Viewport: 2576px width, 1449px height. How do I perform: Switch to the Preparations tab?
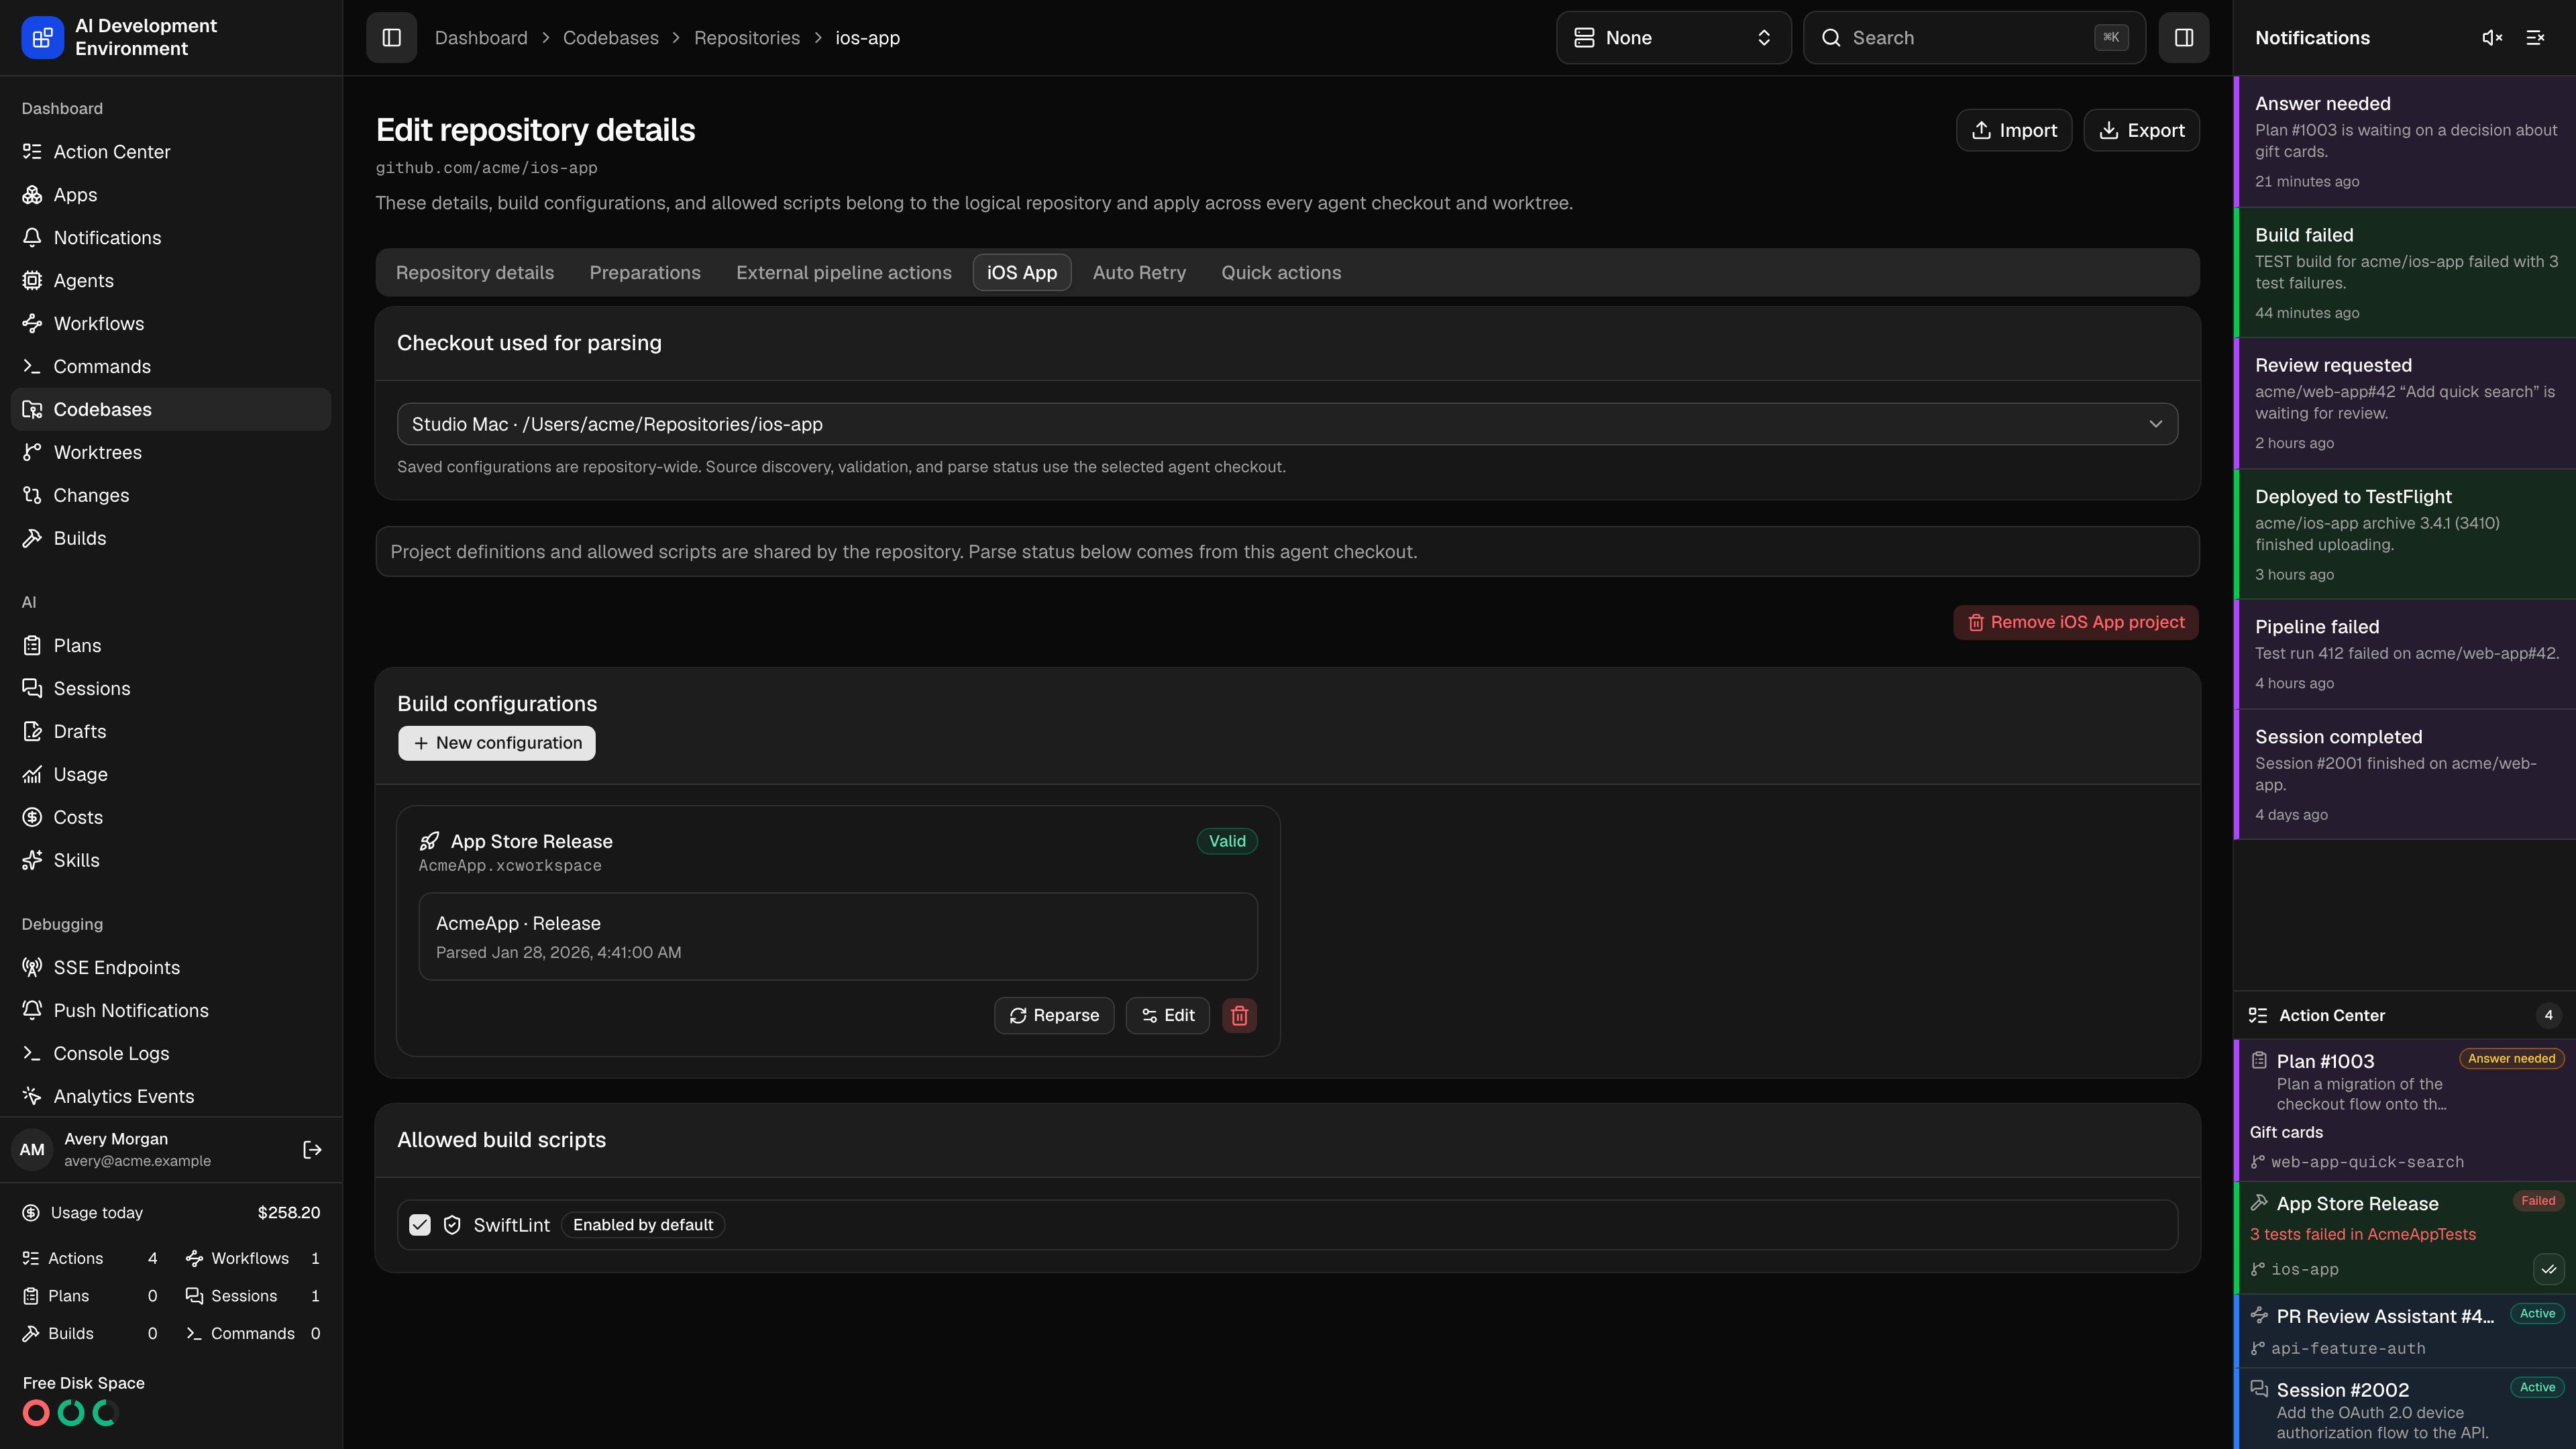(645, 273)
